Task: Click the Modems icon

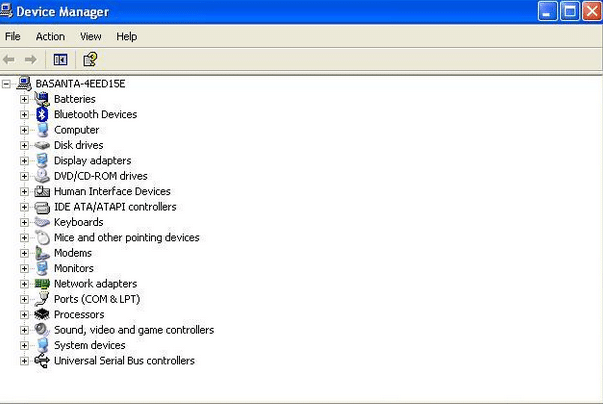Action: (x=42, y=253)
